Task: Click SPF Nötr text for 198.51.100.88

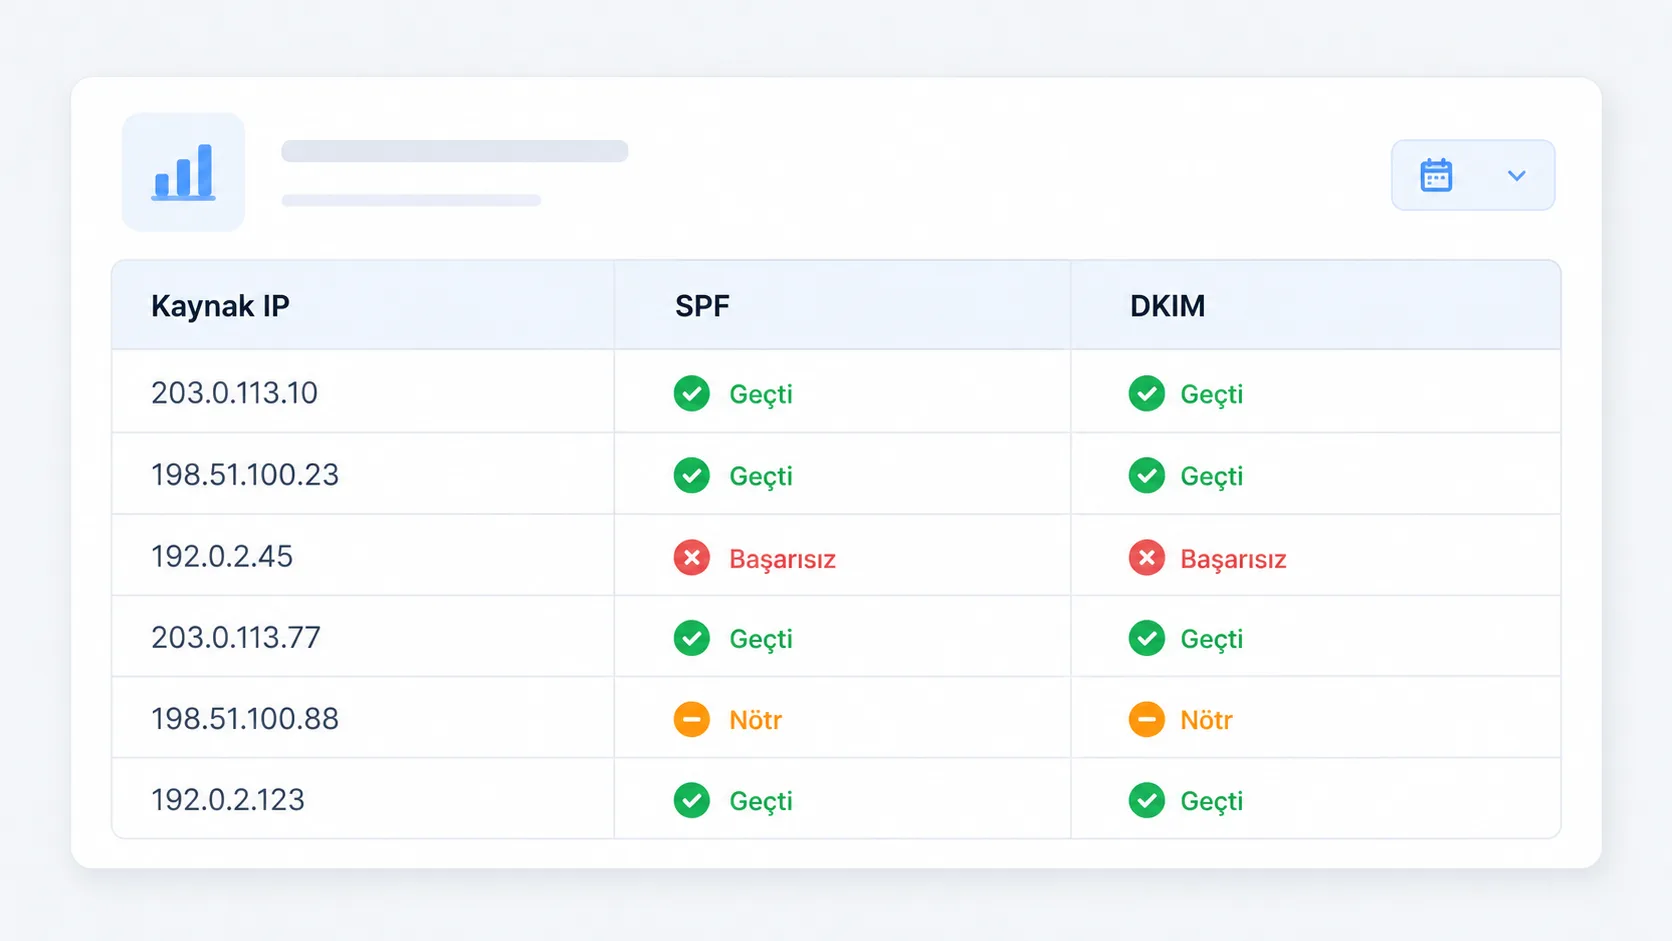Action: [755, 720]
